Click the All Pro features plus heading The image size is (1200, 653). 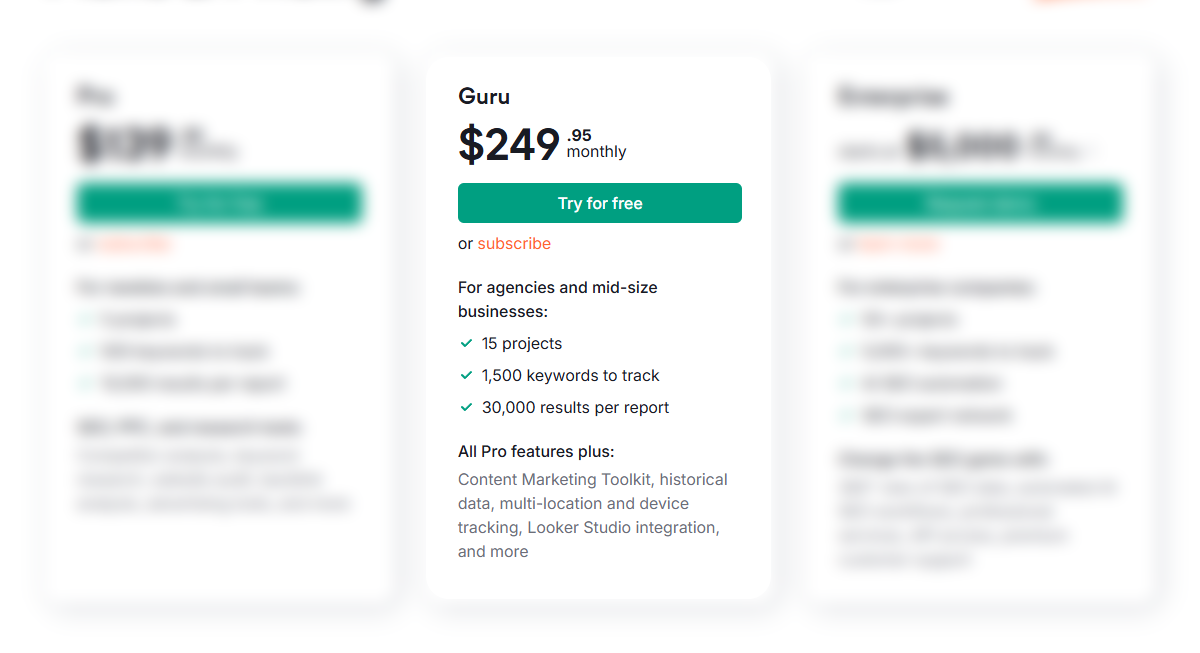coord(536,451)
